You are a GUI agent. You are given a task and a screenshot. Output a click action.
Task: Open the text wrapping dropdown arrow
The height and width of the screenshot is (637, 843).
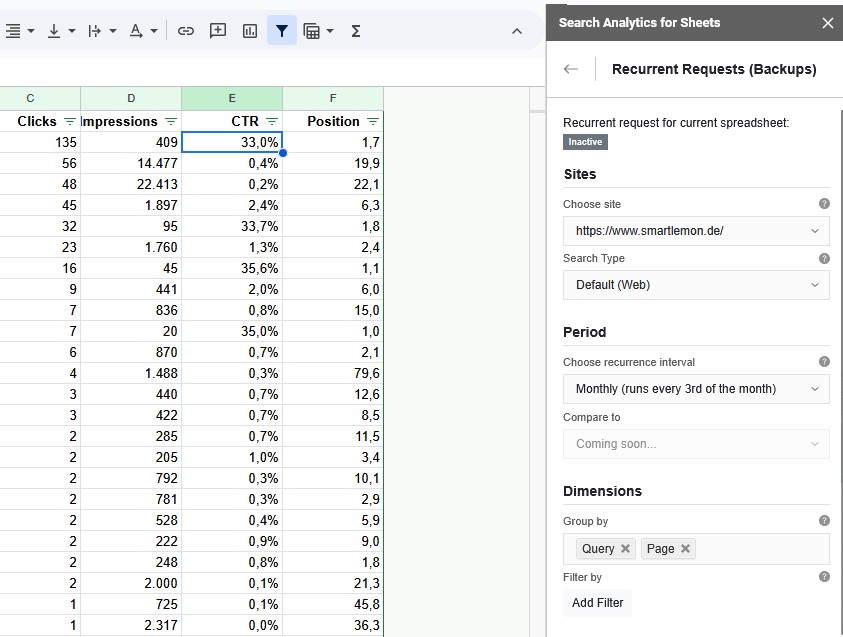click(113, 31)
